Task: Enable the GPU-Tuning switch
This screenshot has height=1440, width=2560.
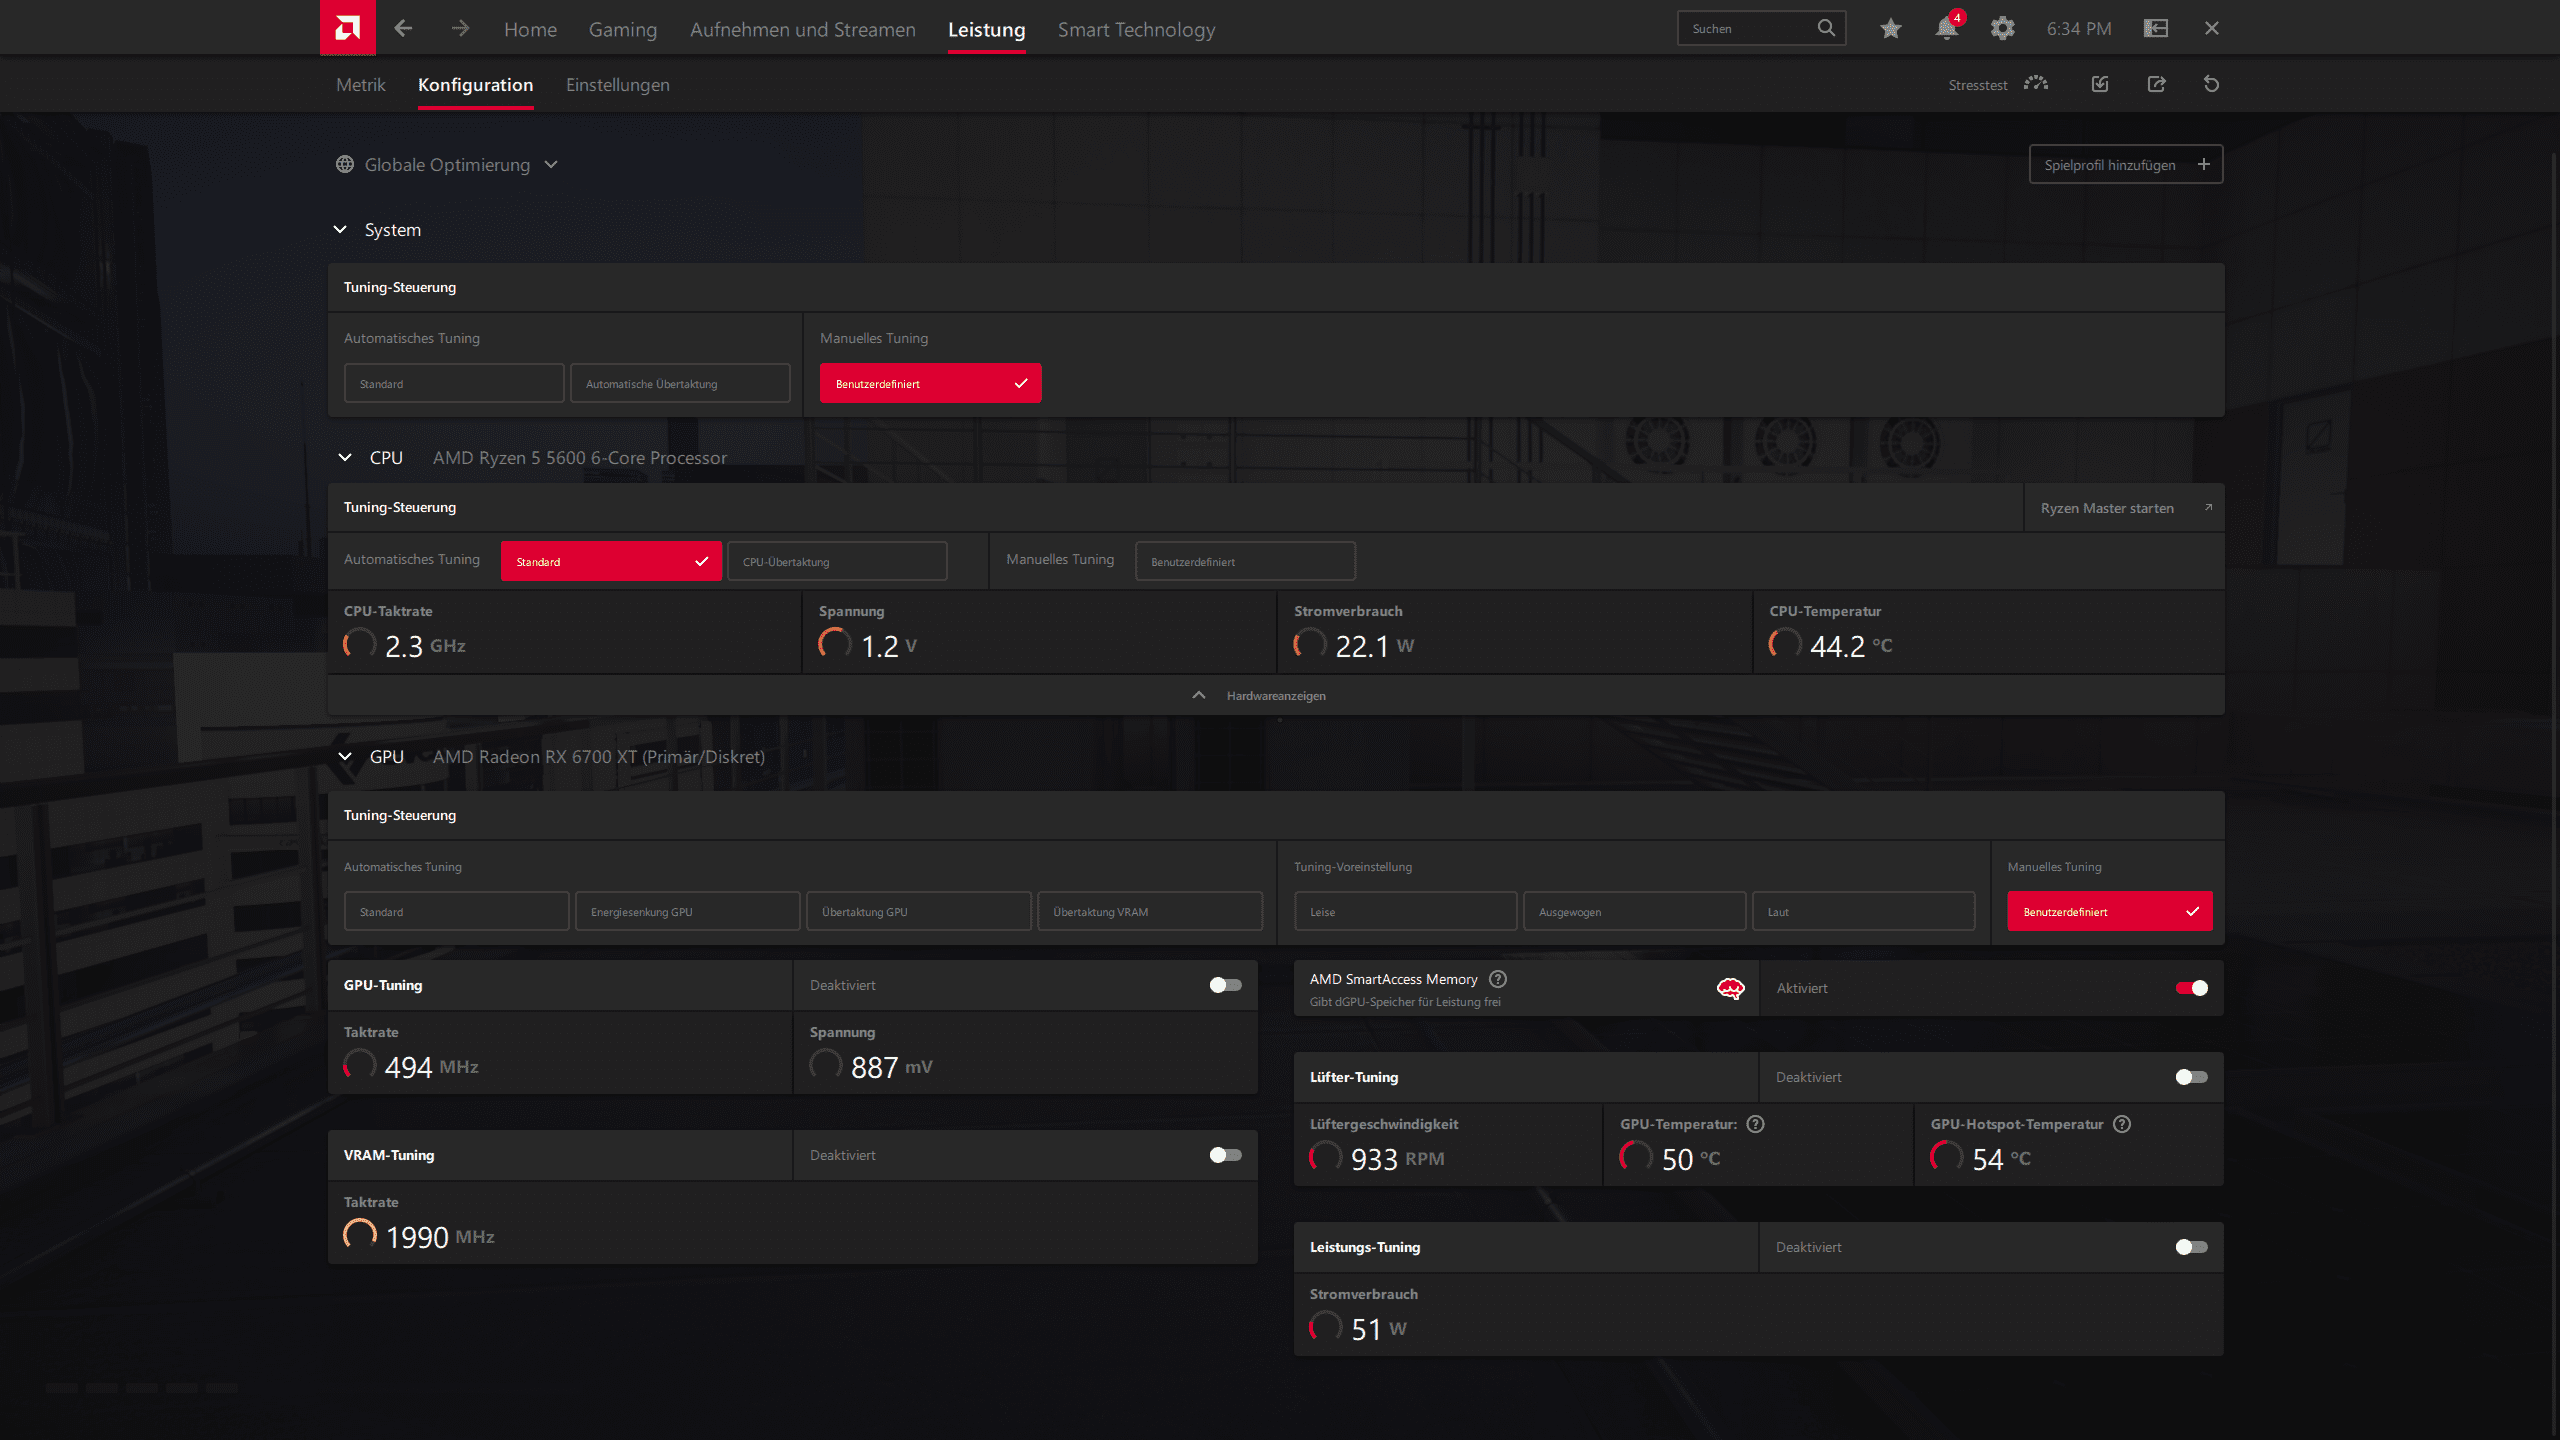Action: tap(1225, 985)
